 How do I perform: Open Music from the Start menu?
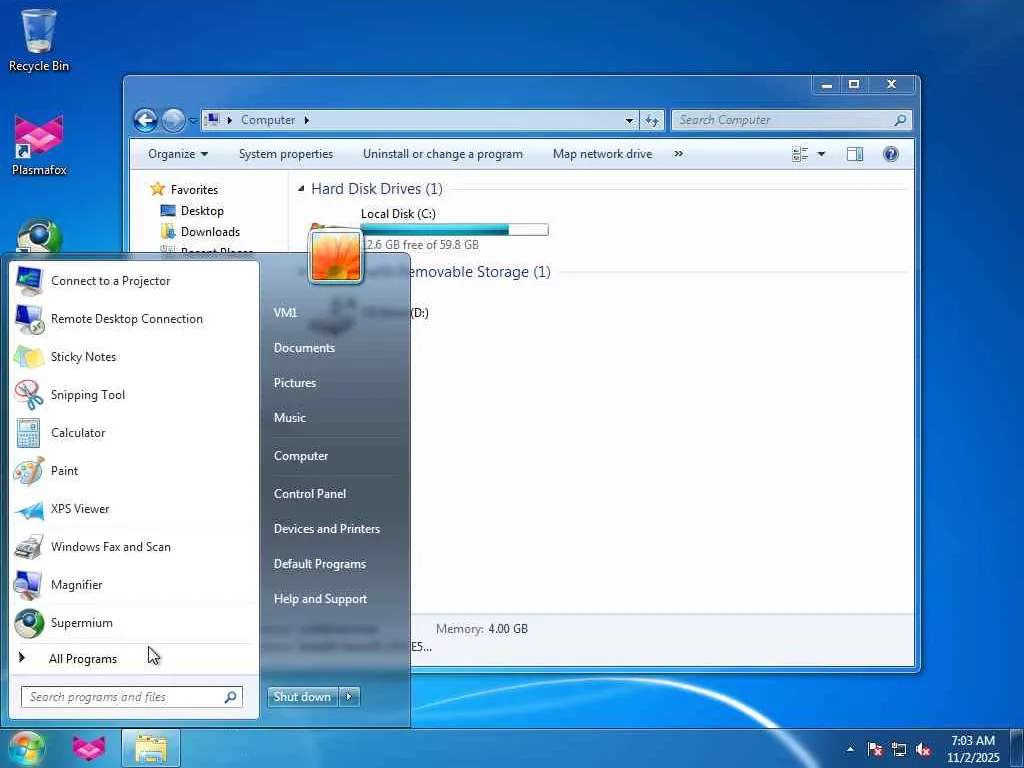tap(290, 418)
